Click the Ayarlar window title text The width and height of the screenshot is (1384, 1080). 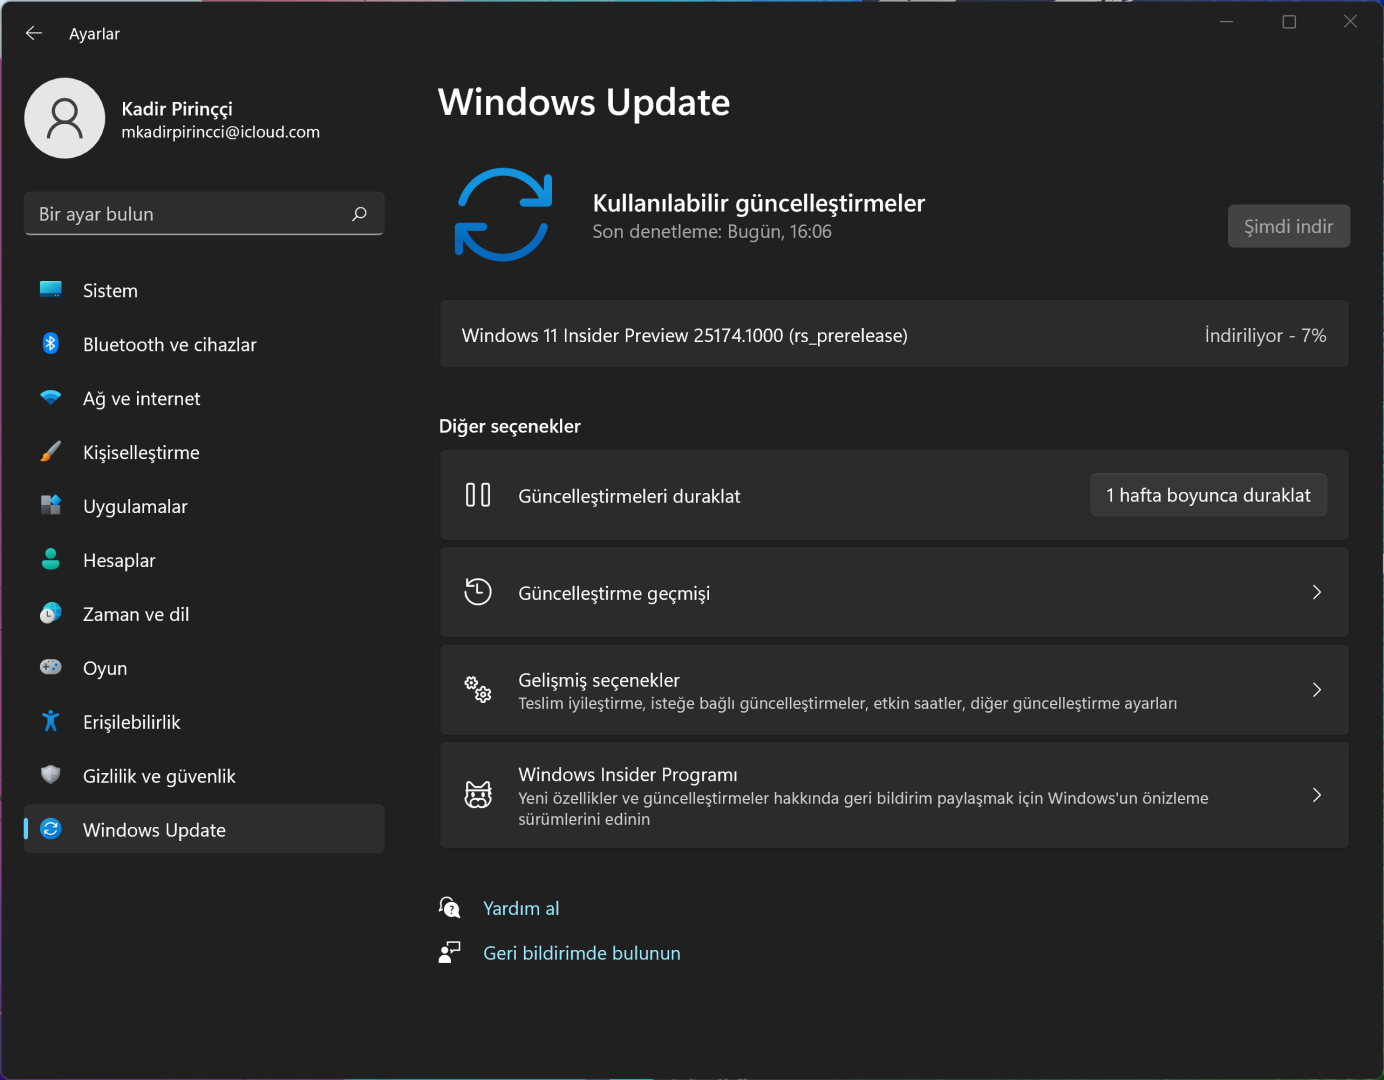click(x=94, y=34)
